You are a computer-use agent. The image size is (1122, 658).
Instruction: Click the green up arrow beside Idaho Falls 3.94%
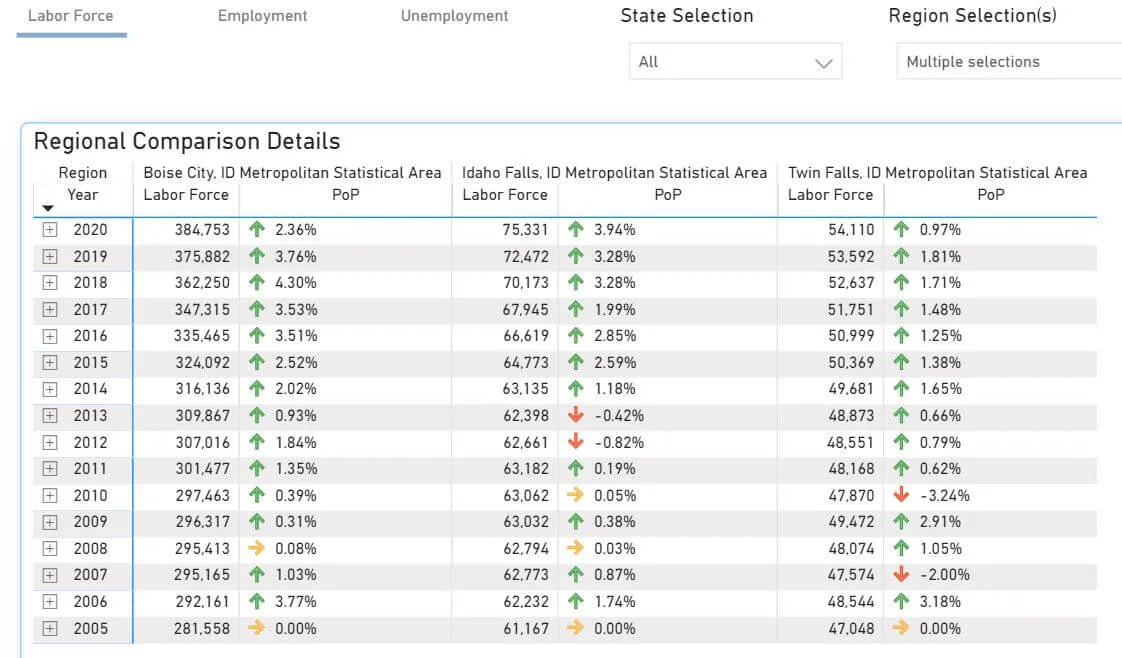[x=575, y=229]
